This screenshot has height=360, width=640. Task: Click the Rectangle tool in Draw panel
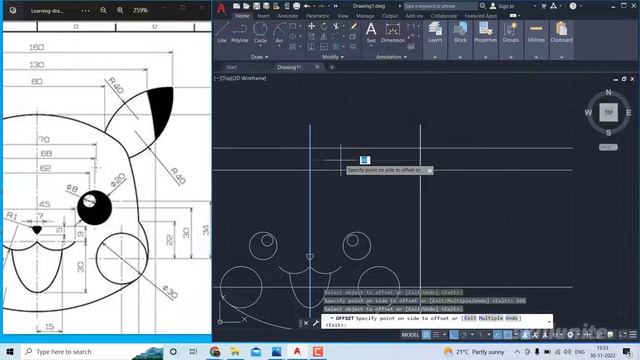(293, 26)
